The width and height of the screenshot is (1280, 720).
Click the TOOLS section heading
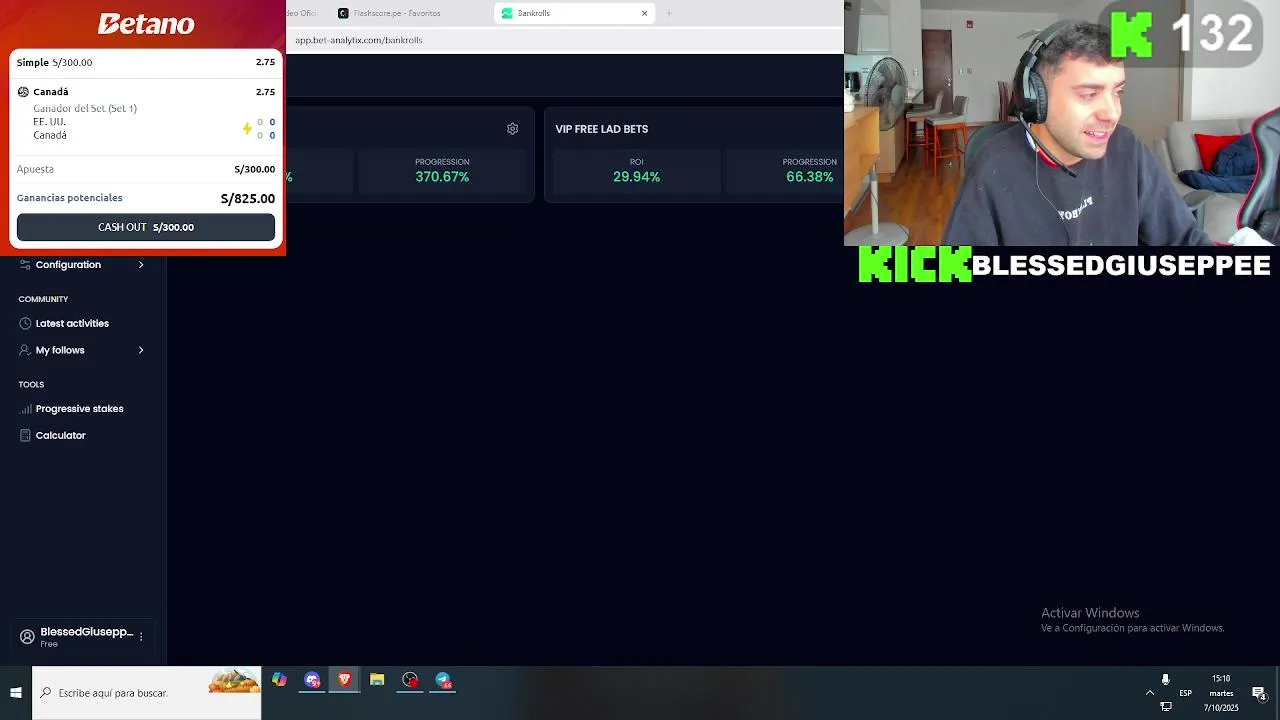click(x=31, y=384)
